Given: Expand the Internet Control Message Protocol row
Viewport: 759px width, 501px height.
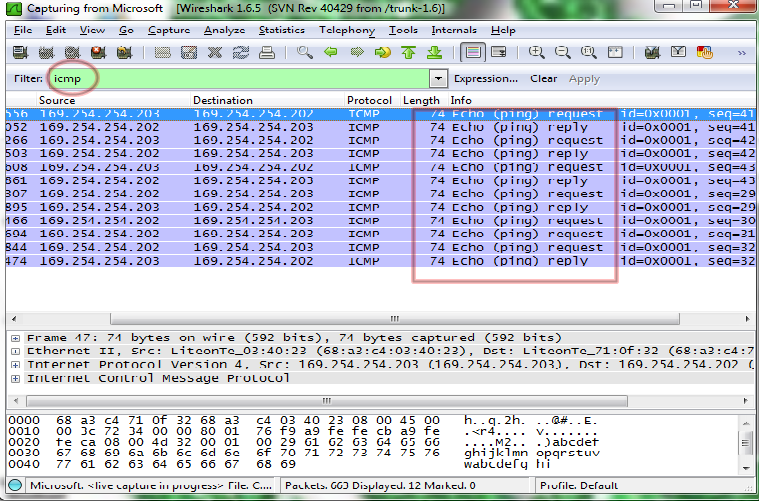Looking at the screenshot, I should pyautogui.click(x=15, y=379).
